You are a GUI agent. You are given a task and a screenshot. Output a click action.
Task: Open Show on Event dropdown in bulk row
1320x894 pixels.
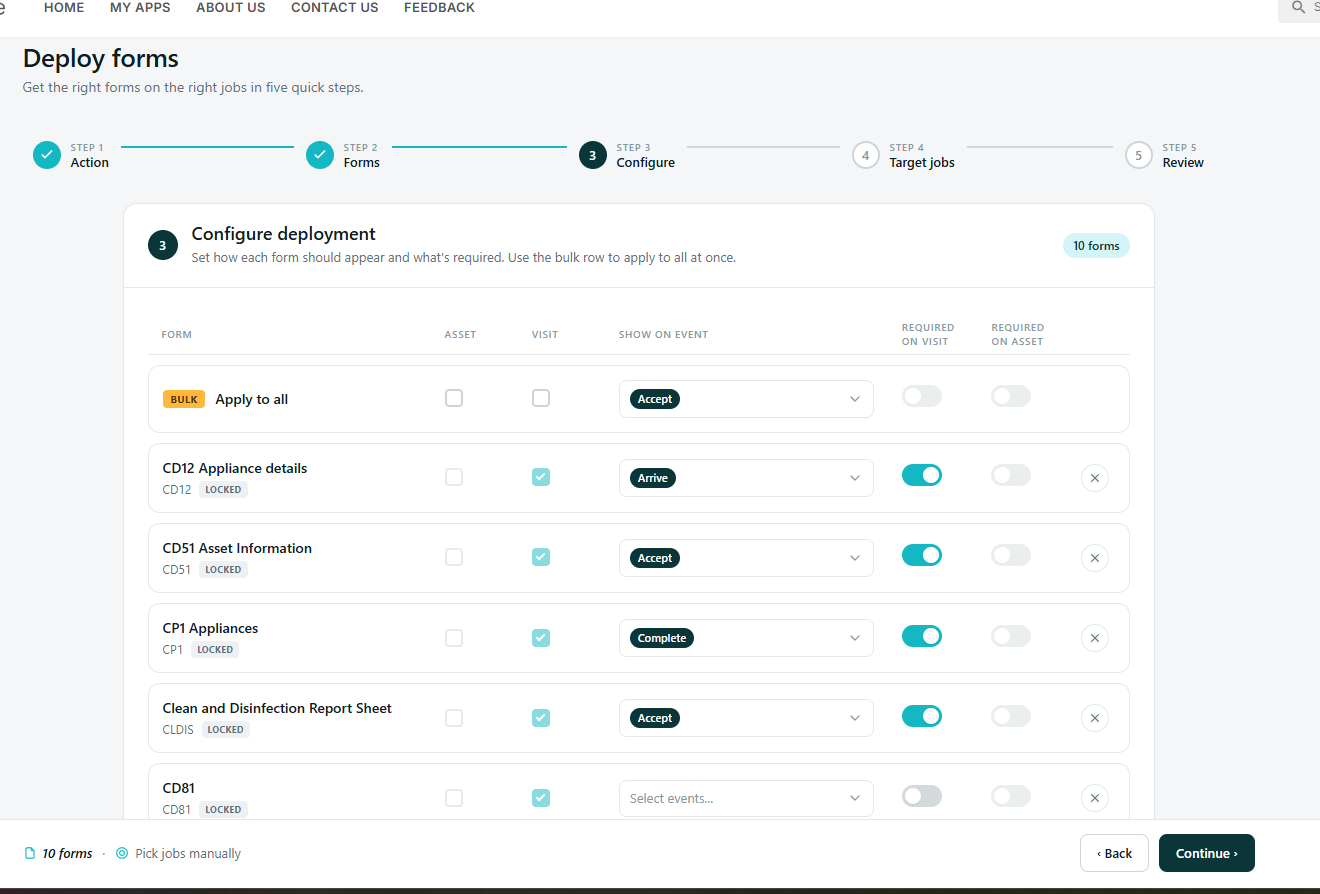746,399
